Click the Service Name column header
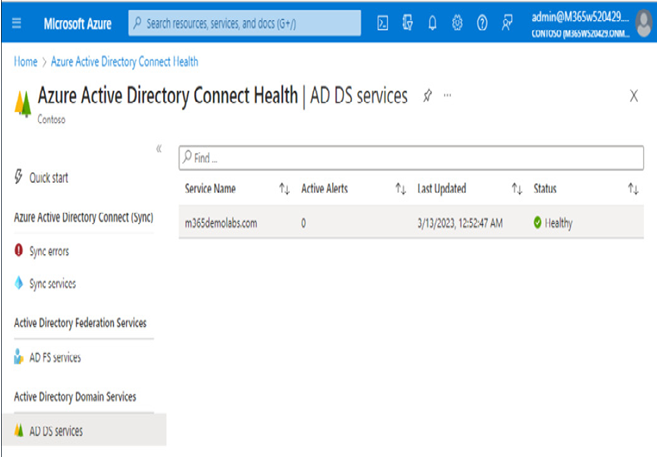Screen dimensions: 658x464 click(x=210, y=189)
